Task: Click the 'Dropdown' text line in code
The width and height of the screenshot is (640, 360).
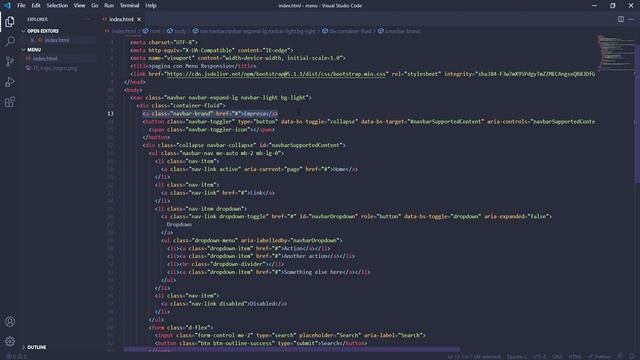Action: (x=179, y=224)
